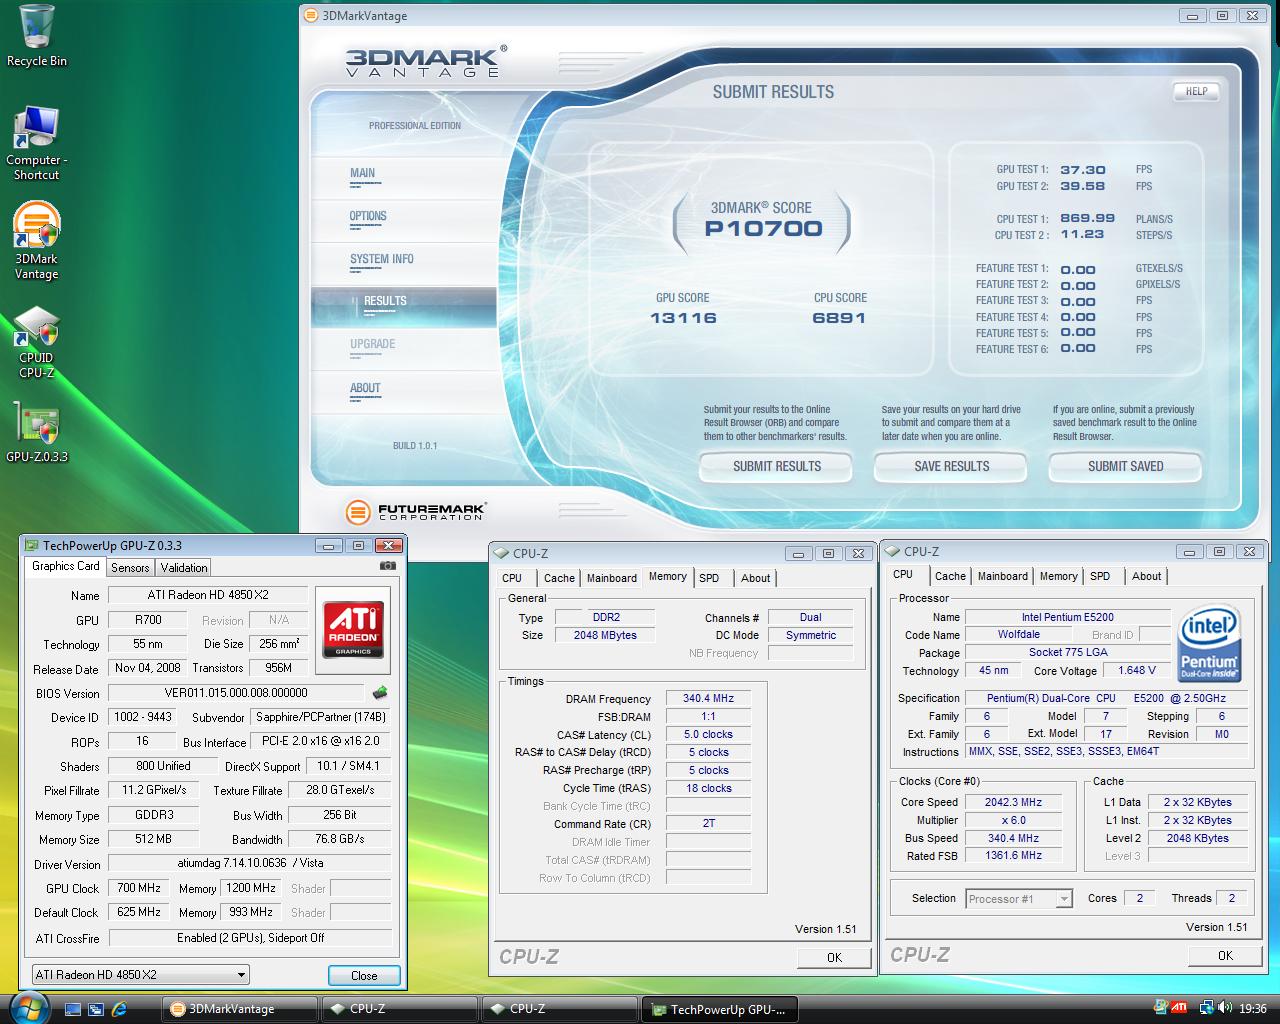Activate the 3DMarkVantage taskbar button
The image size is (1280, 1024).
point(240,1009)
